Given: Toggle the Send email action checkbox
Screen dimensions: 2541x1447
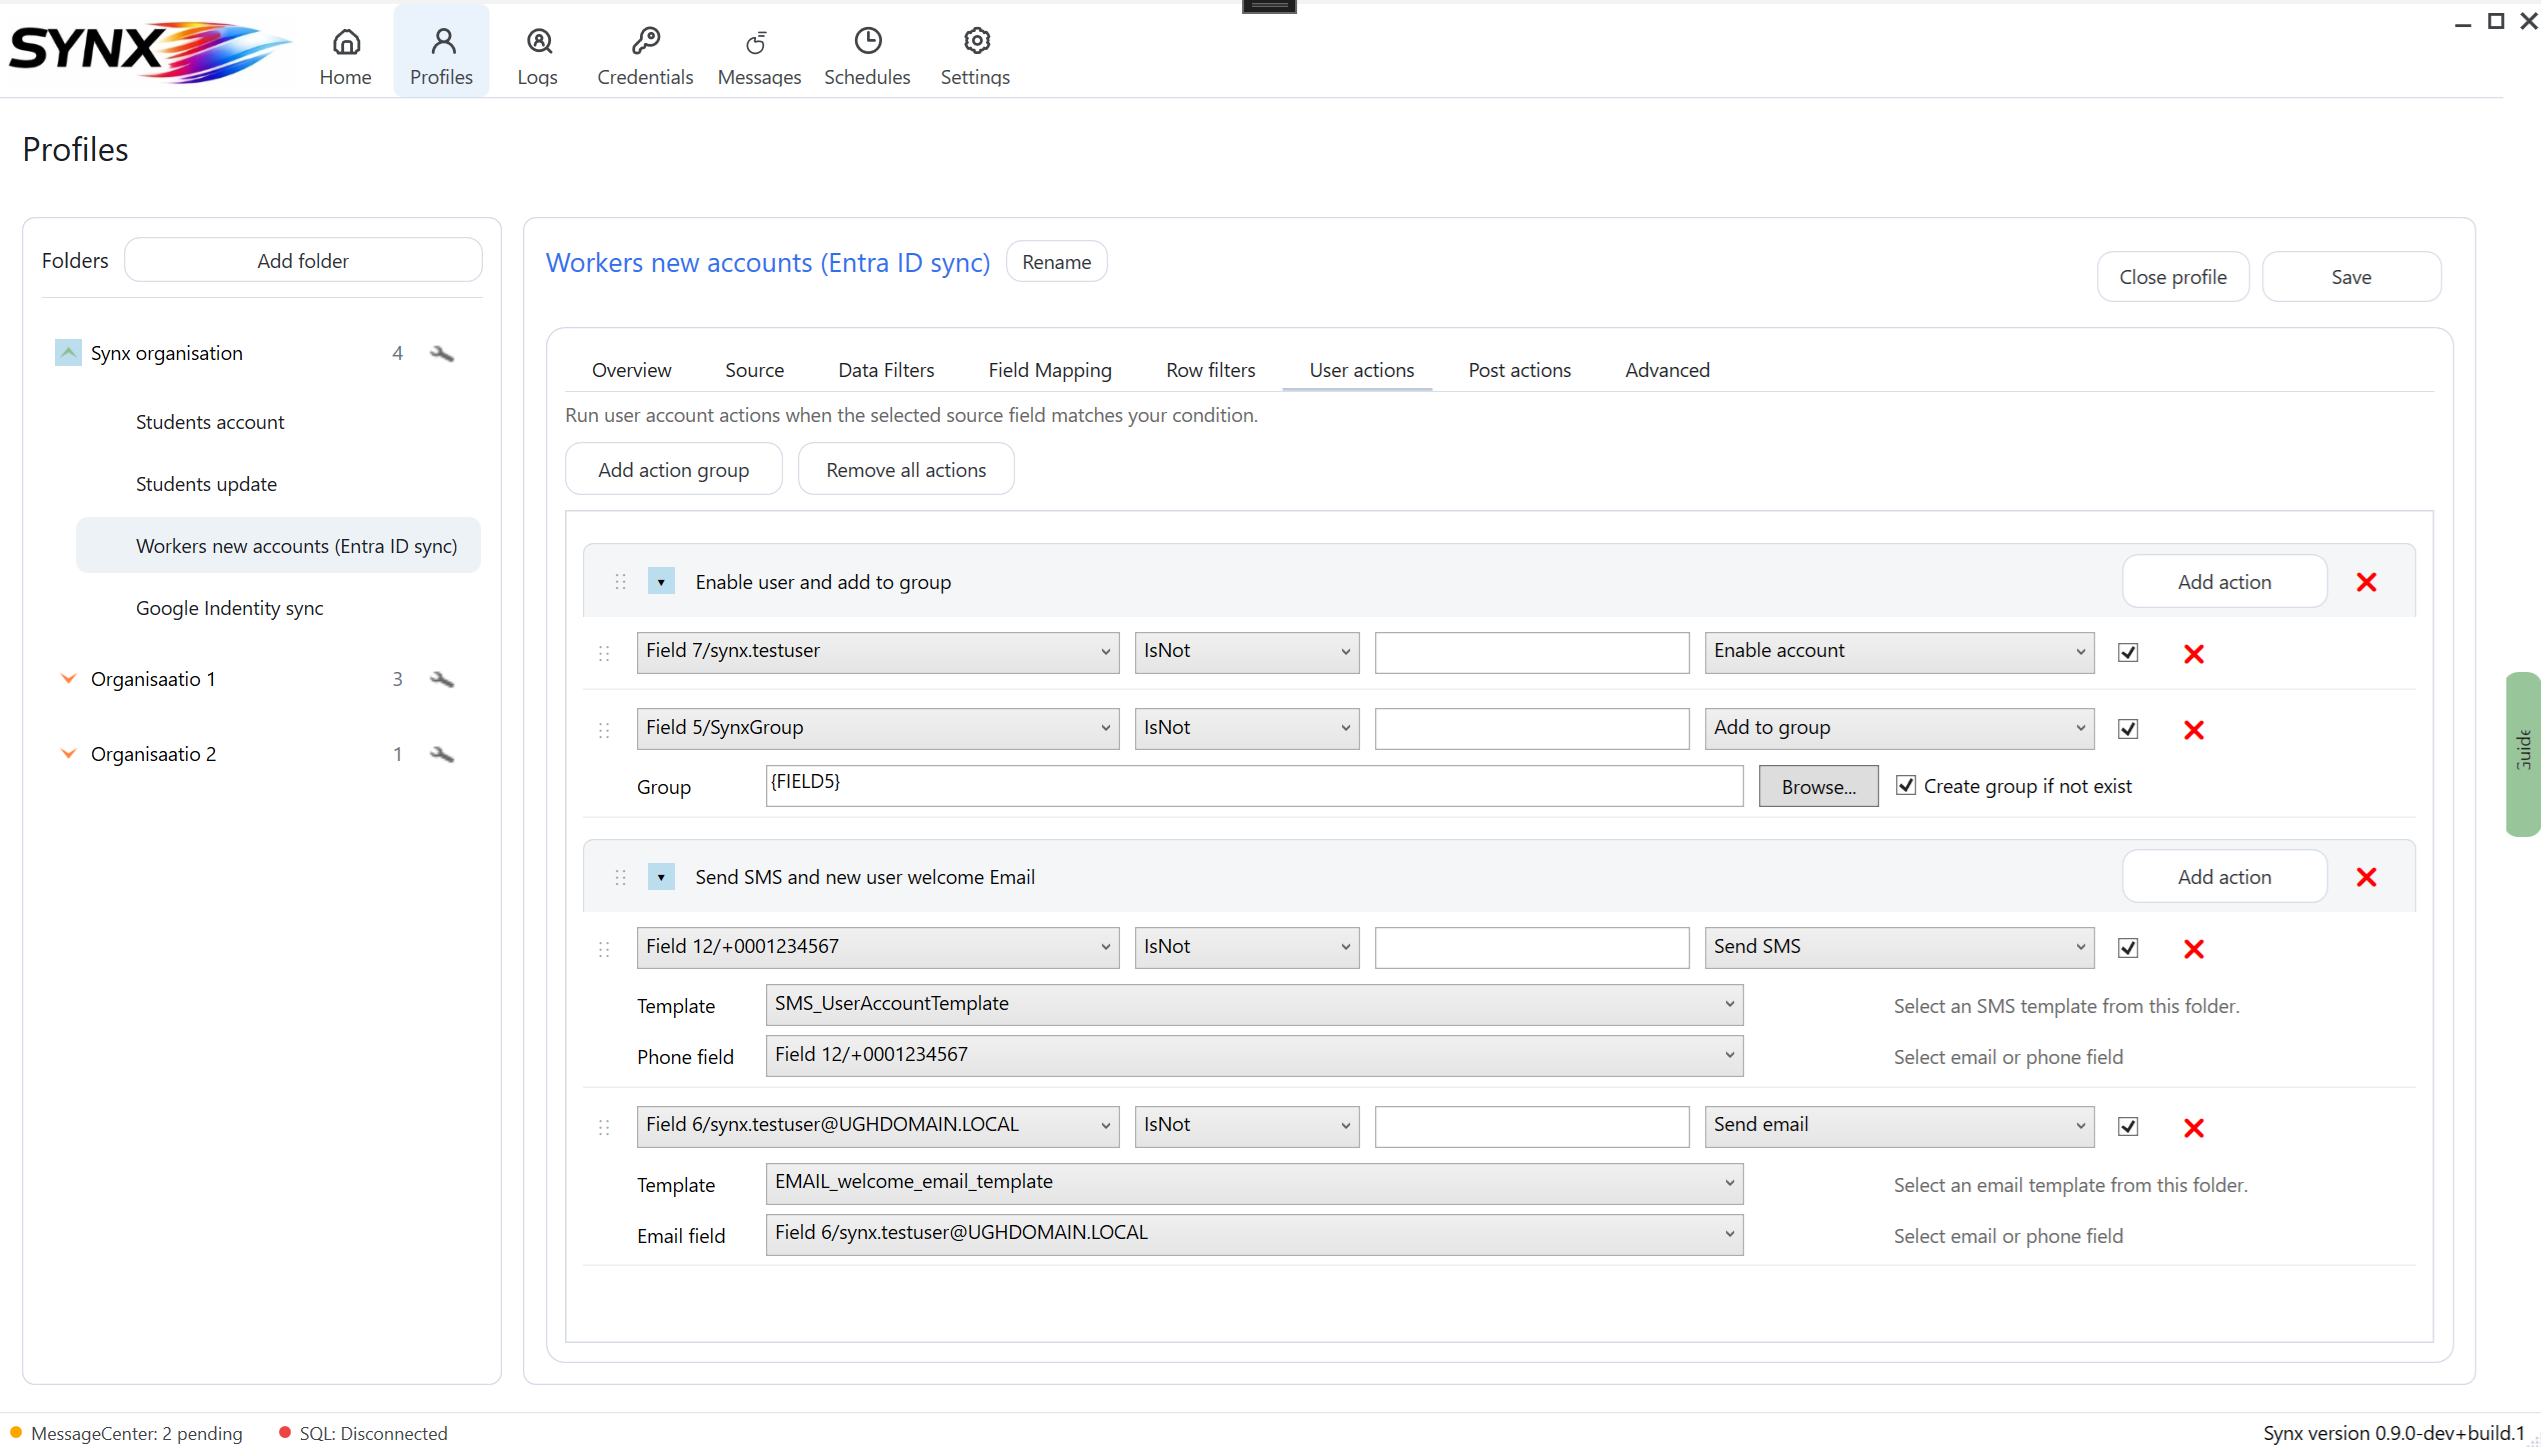Looking at the screenshot, I should tap(2128, 1126).
